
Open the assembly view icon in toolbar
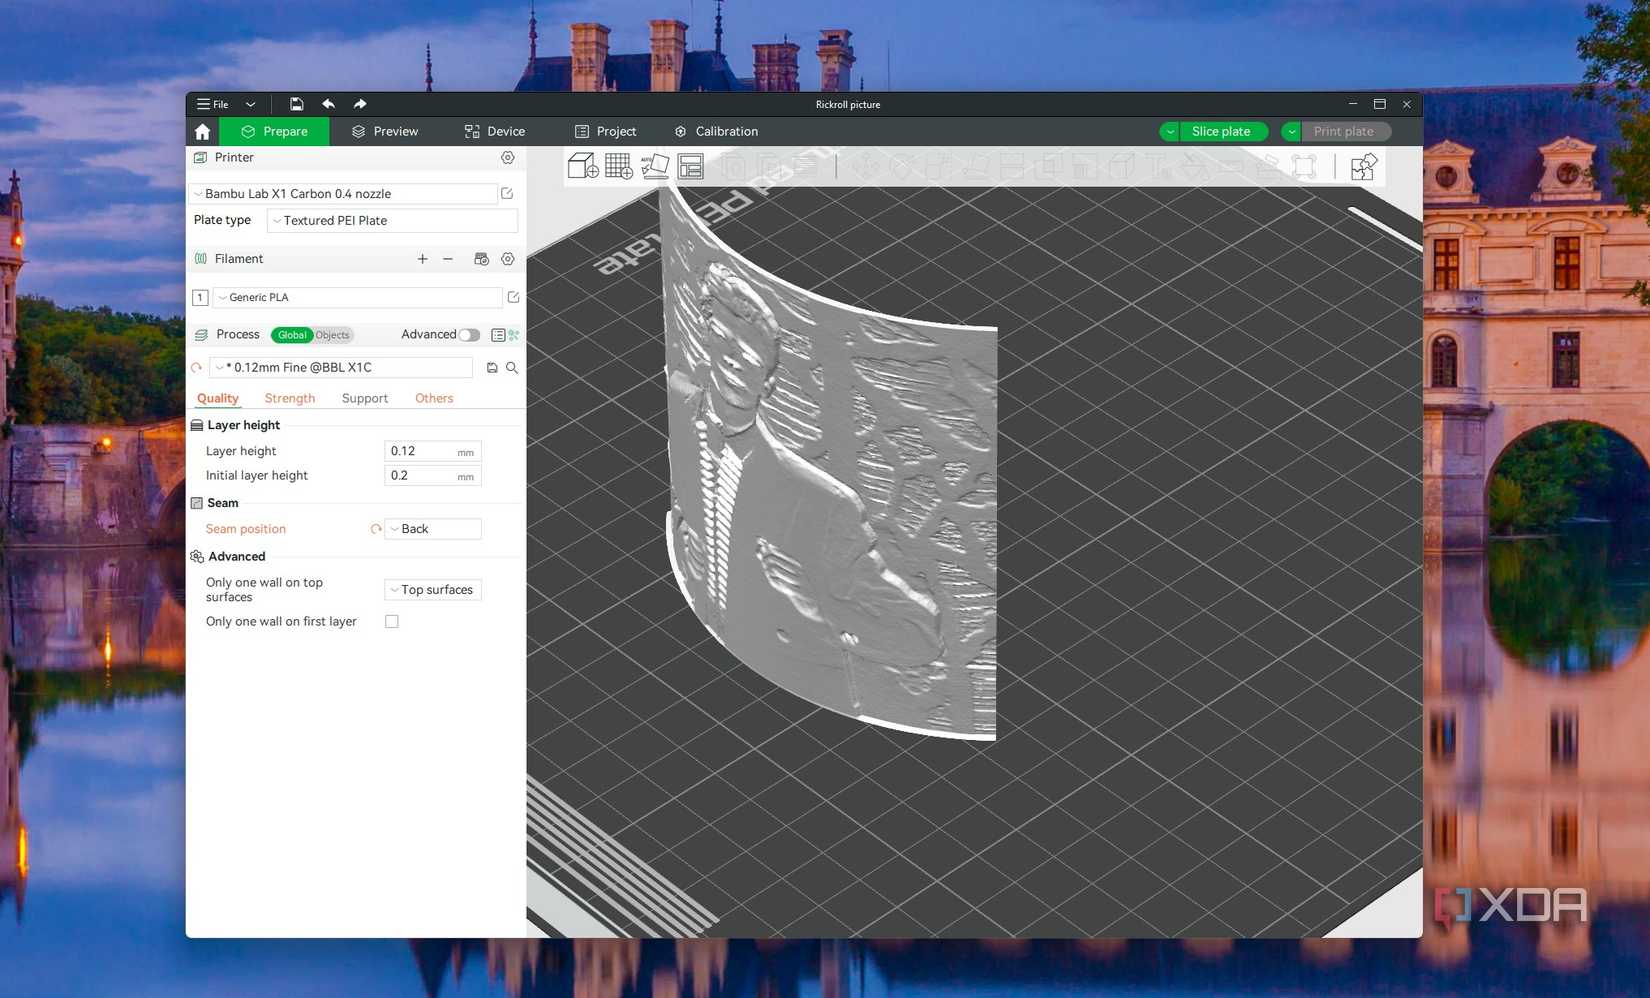[1364, 166]
